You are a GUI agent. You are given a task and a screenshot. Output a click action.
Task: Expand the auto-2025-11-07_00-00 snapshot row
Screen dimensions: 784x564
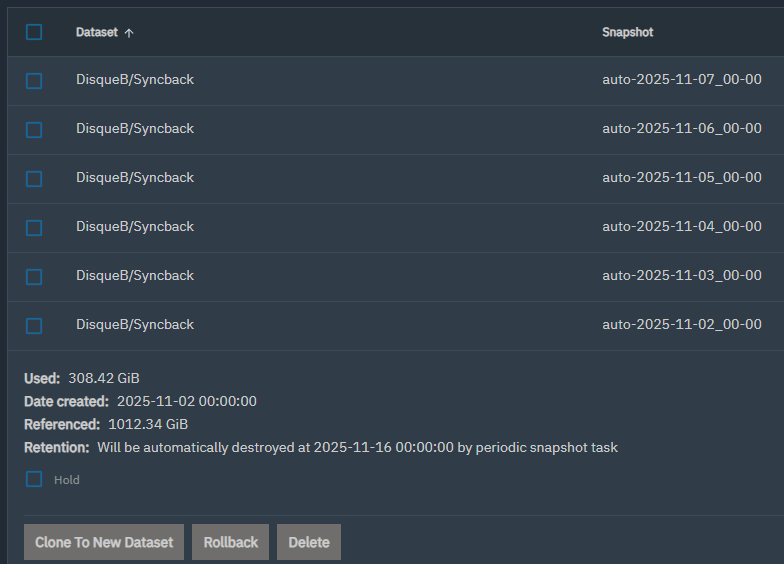pos(396,80)
